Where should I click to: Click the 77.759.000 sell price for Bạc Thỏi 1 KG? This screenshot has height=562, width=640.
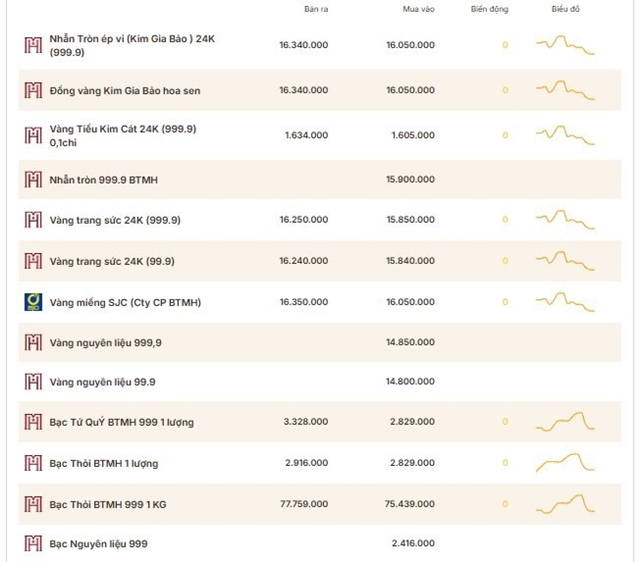click(x=304, y=504)
